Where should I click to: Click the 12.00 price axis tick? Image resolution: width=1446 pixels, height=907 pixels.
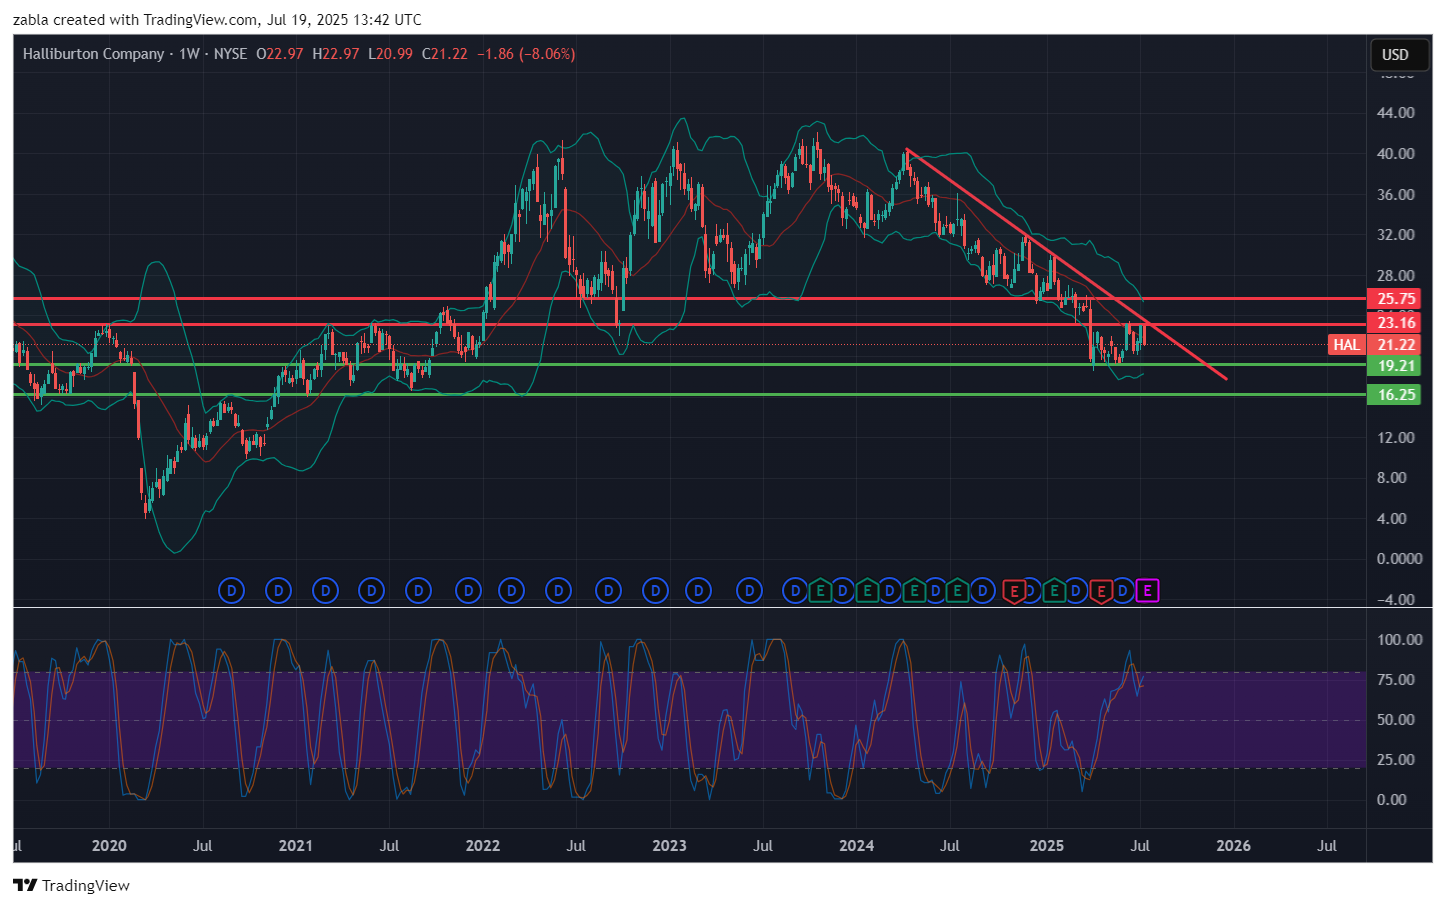[x=1396, y=438]
